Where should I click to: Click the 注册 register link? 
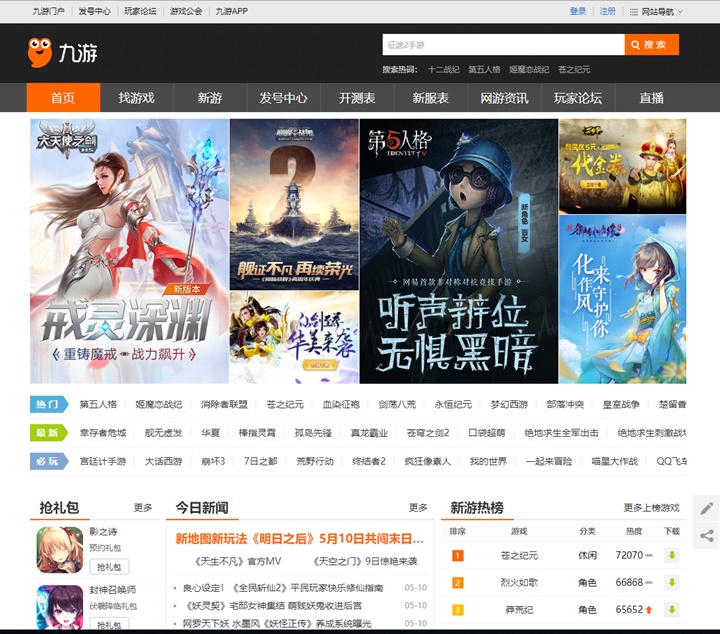pos(608,11)
